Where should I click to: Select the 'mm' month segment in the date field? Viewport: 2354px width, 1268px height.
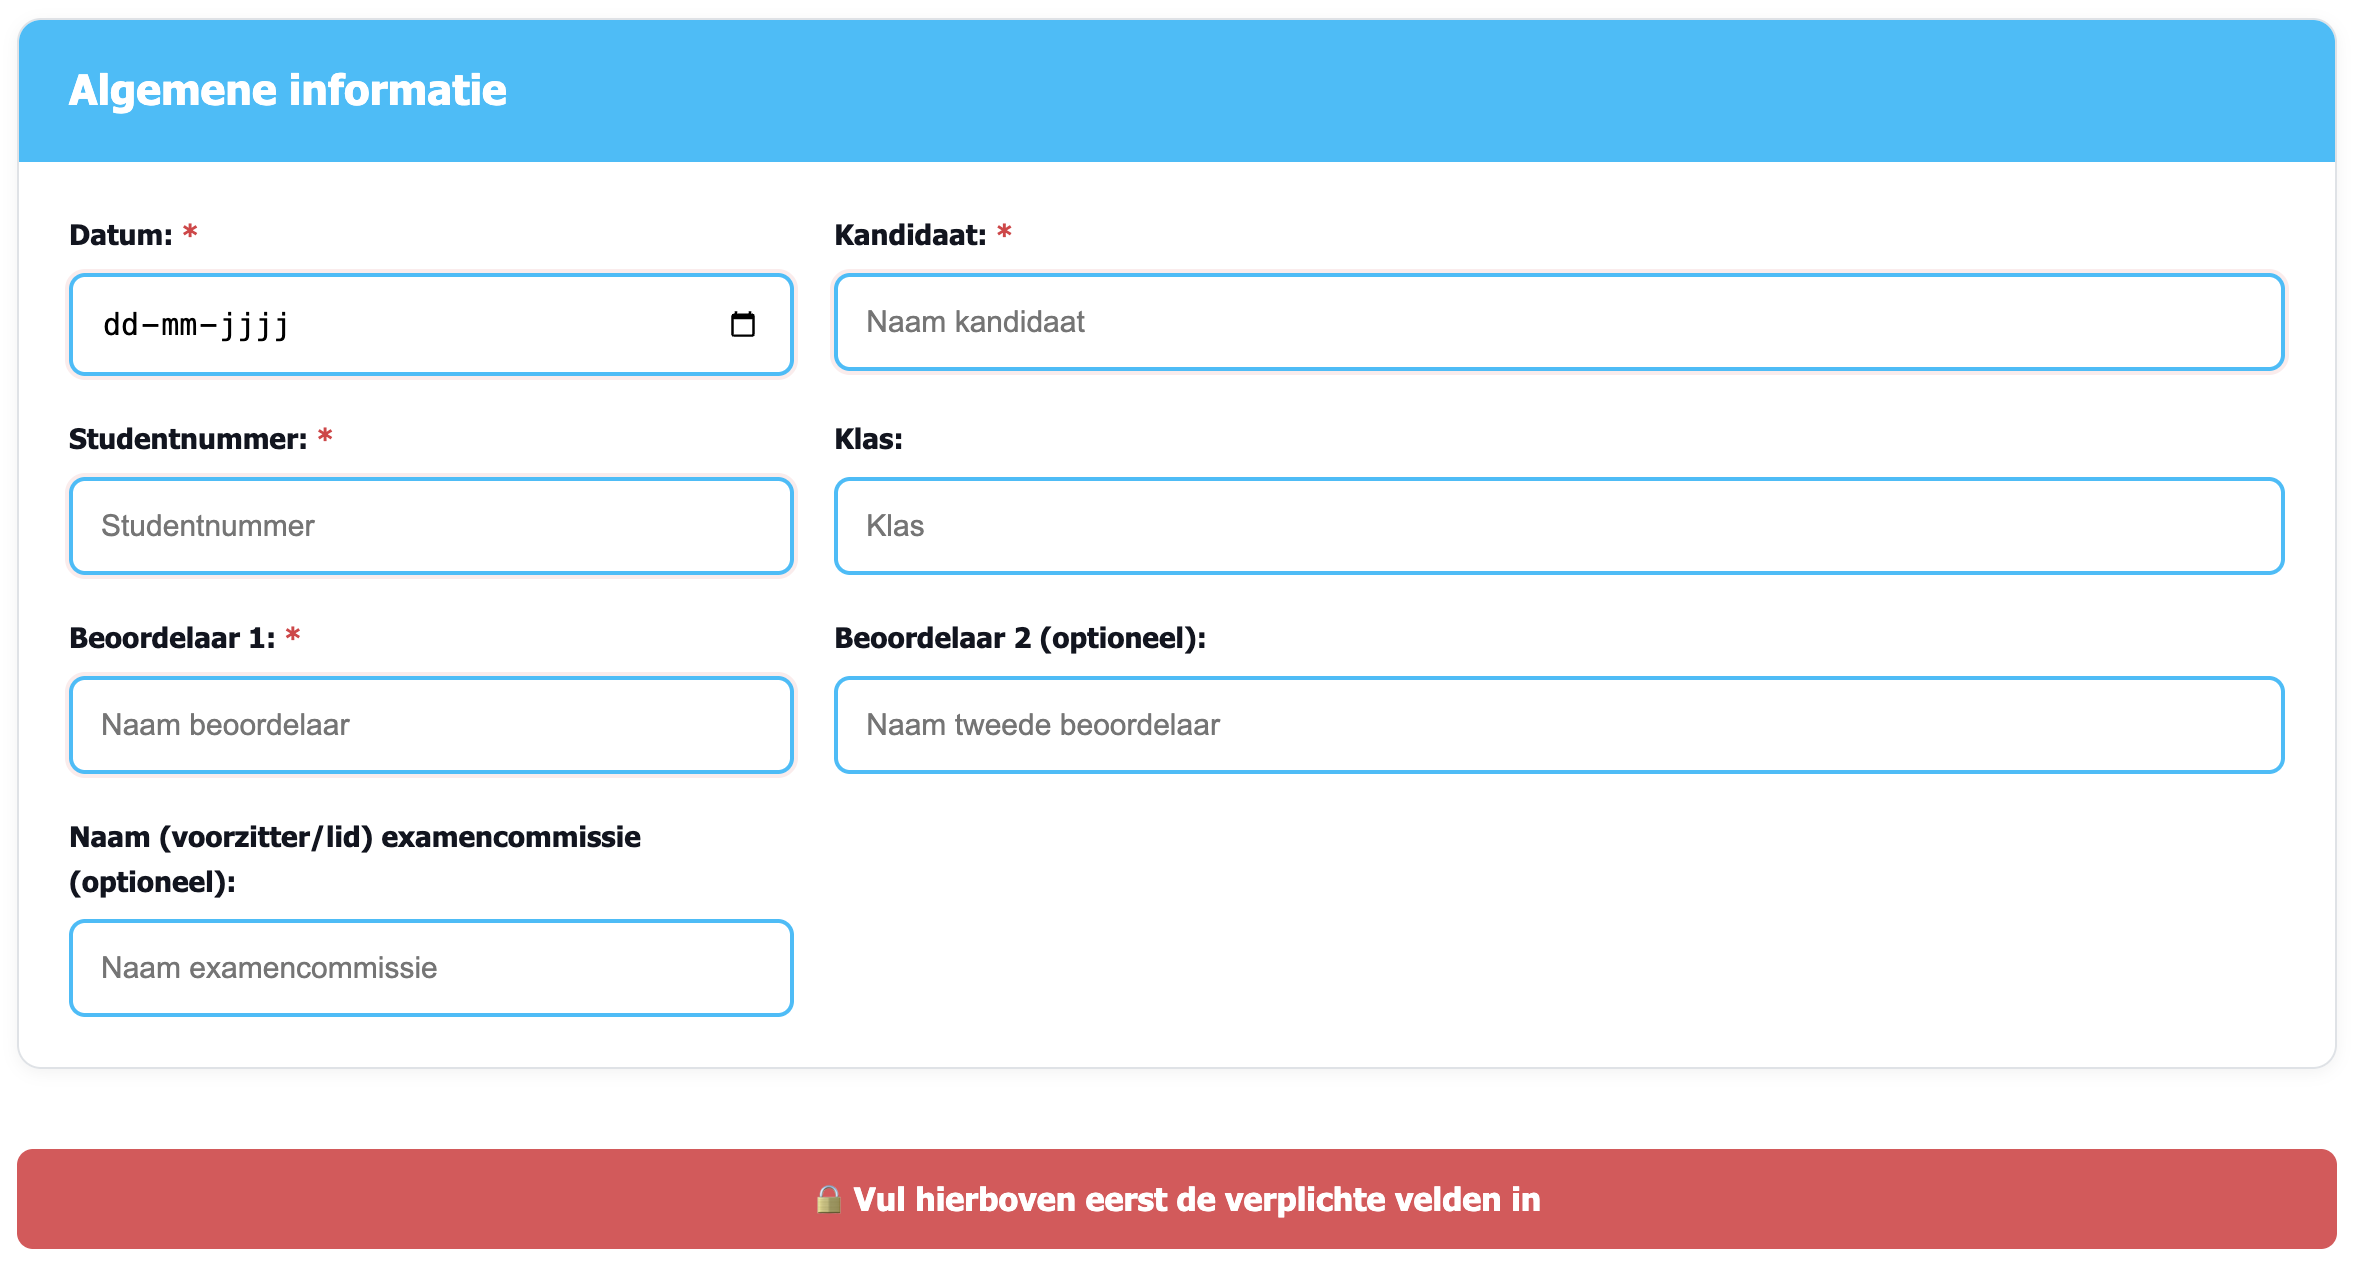click(179, 325)
